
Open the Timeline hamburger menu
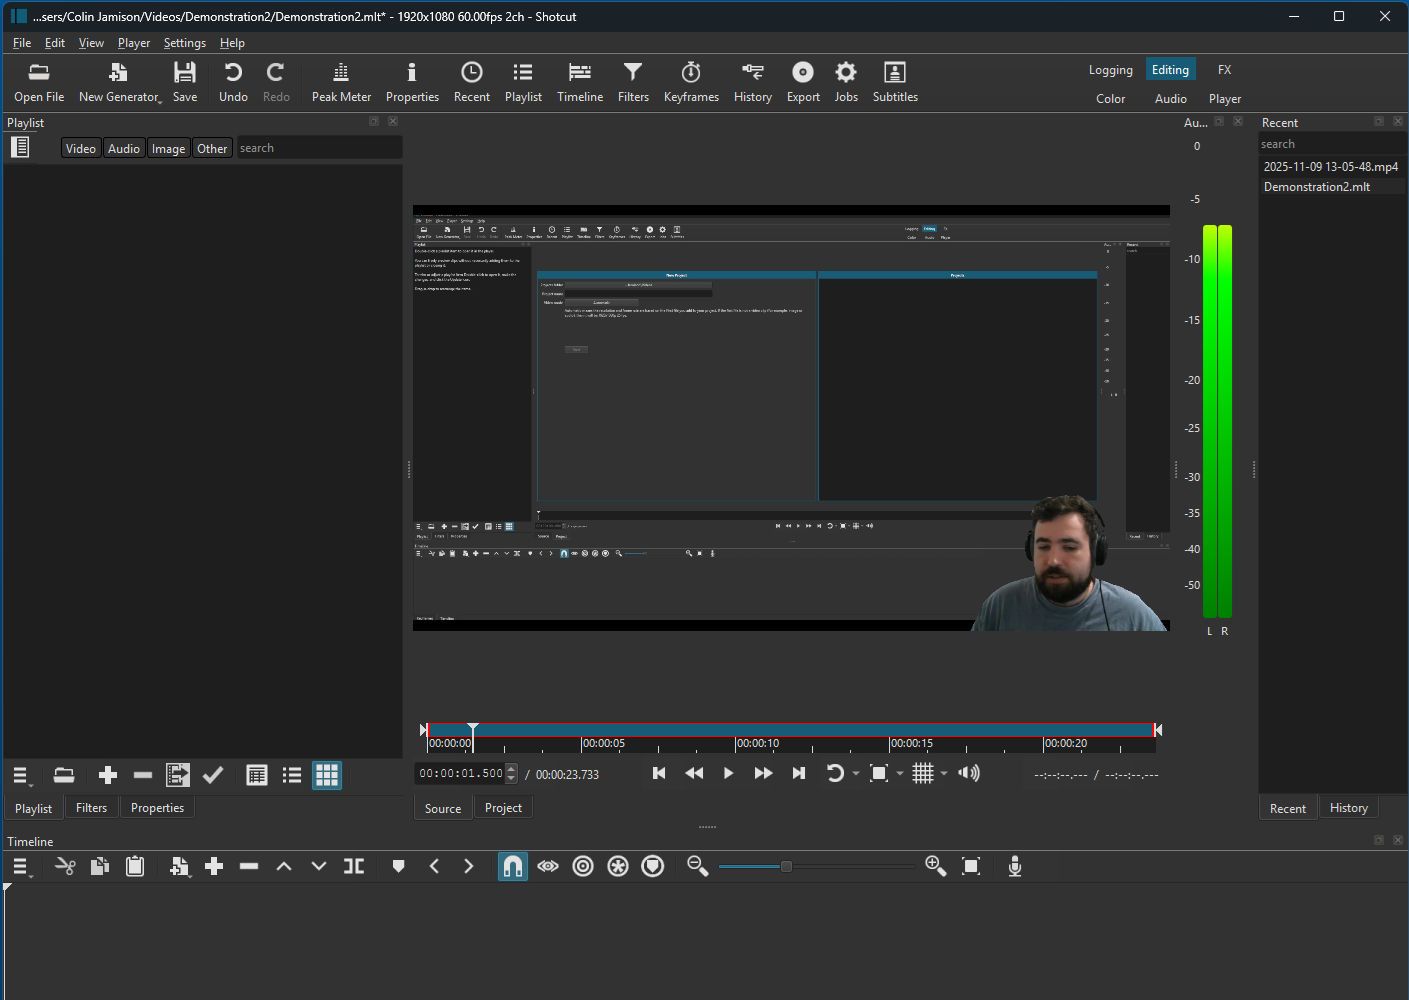(x=21, y=866)
